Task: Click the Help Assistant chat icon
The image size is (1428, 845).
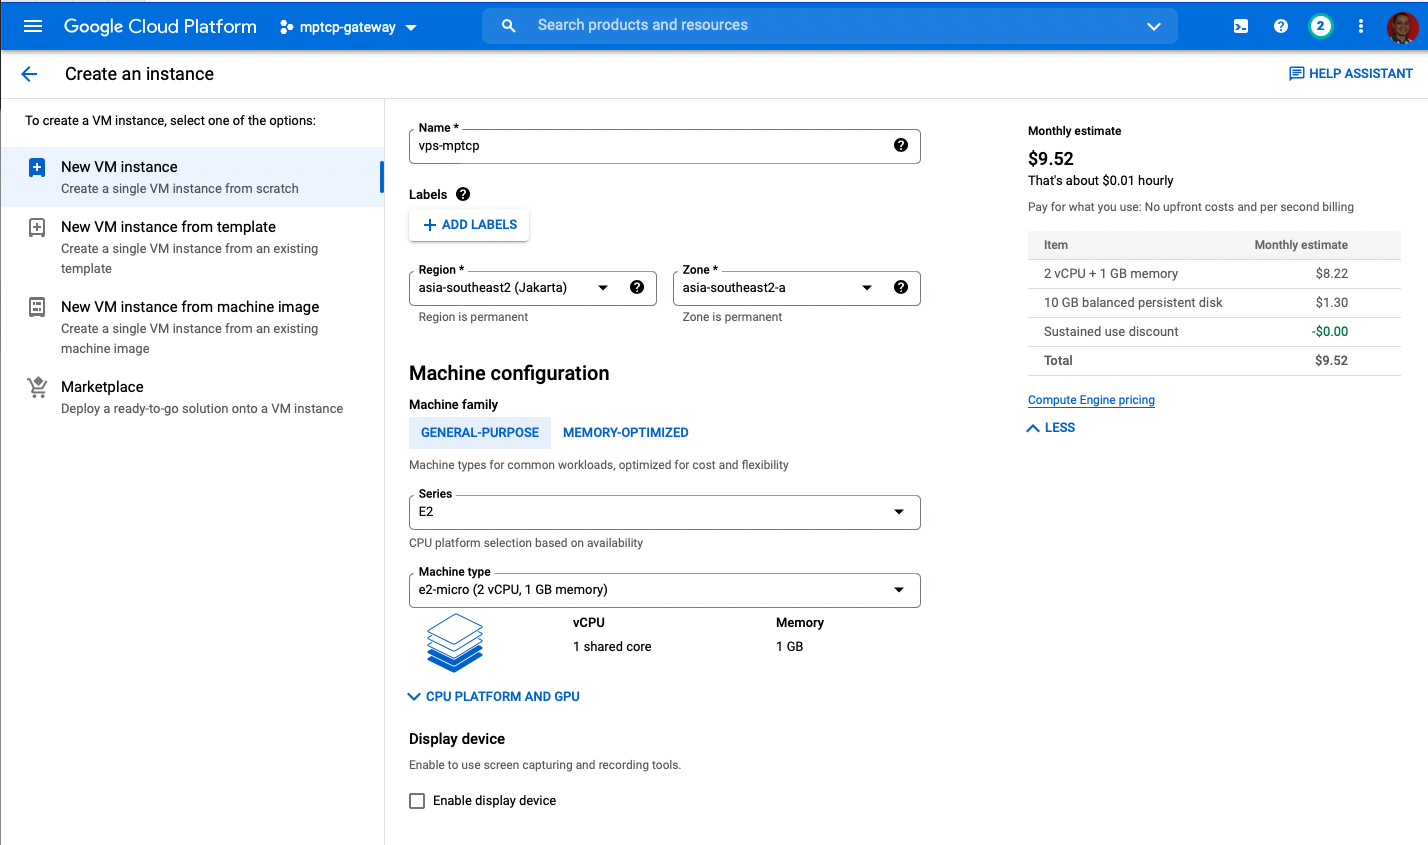Action: tap(1297, 74)
